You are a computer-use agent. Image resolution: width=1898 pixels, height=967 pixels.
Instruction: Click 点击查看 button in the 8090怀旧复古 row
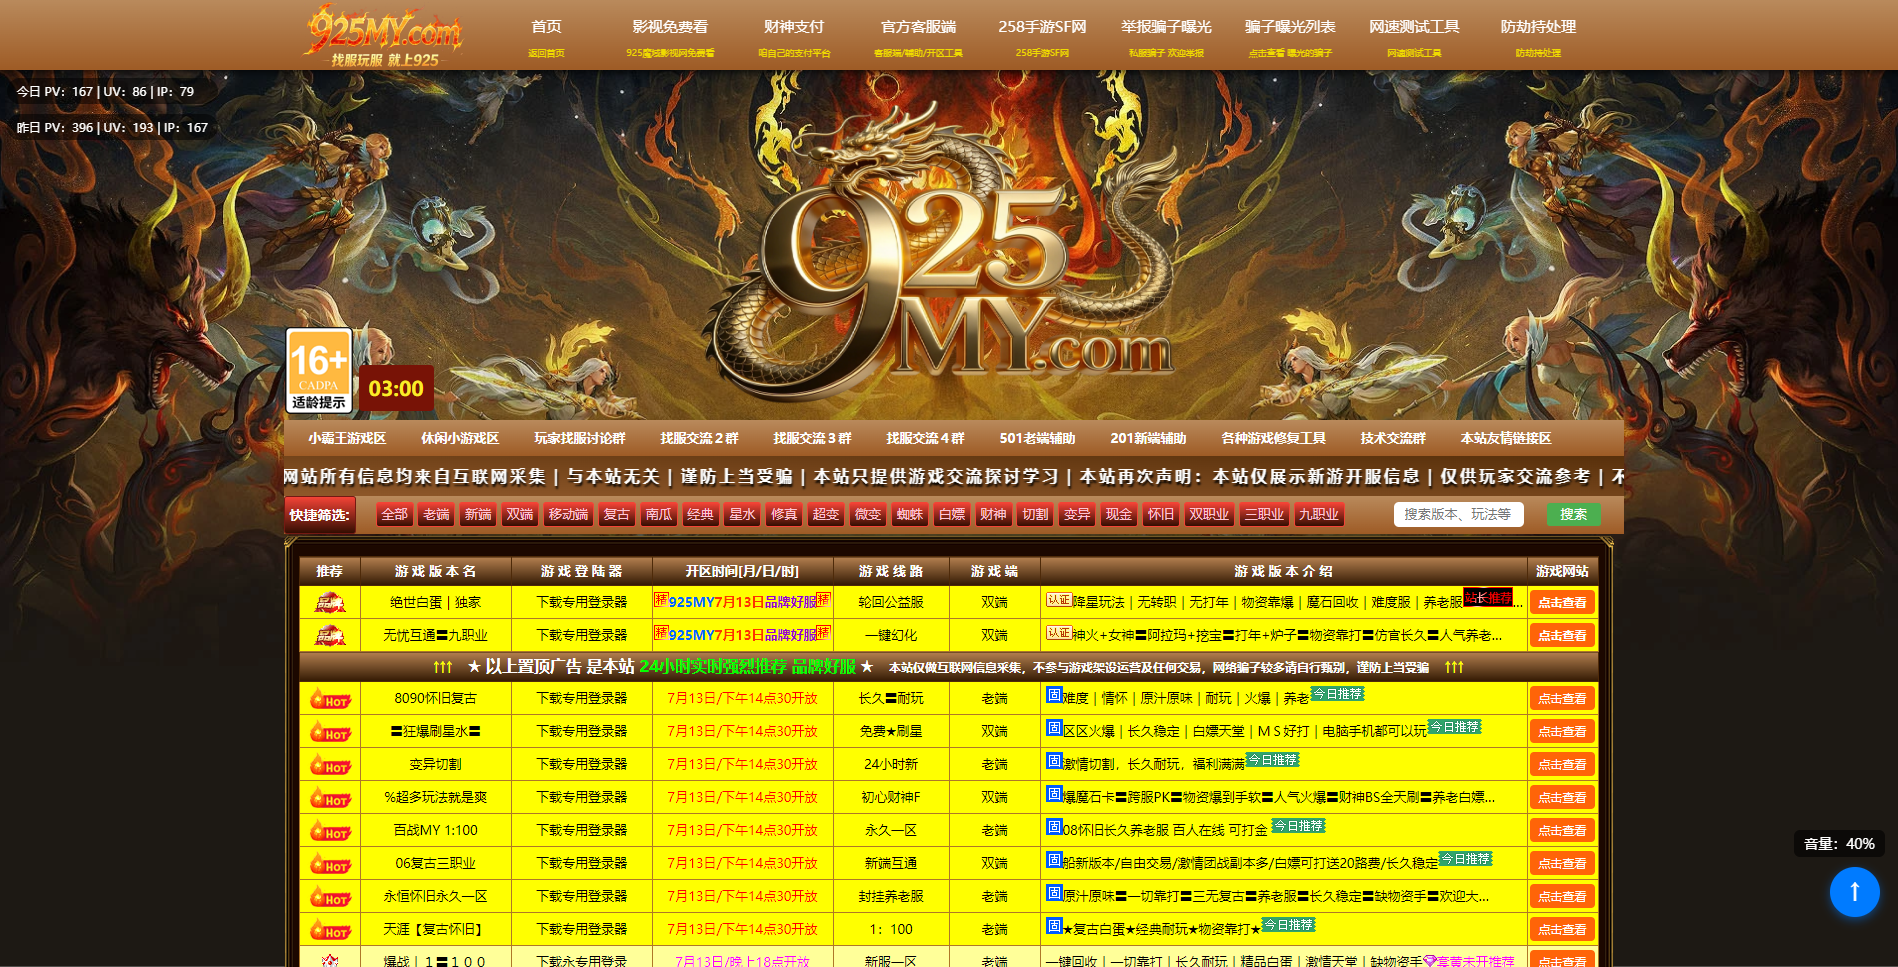coord(1562,698)
